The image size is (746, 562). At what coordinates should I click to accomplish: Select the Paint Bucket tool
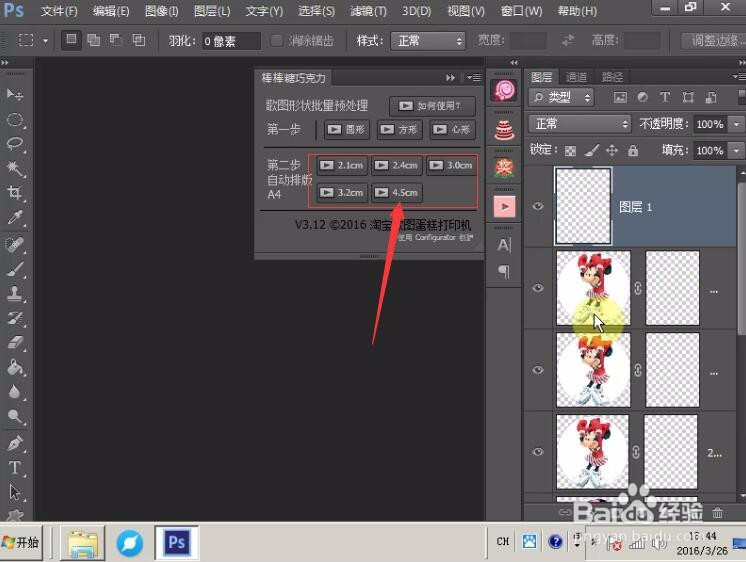(15, 367)
